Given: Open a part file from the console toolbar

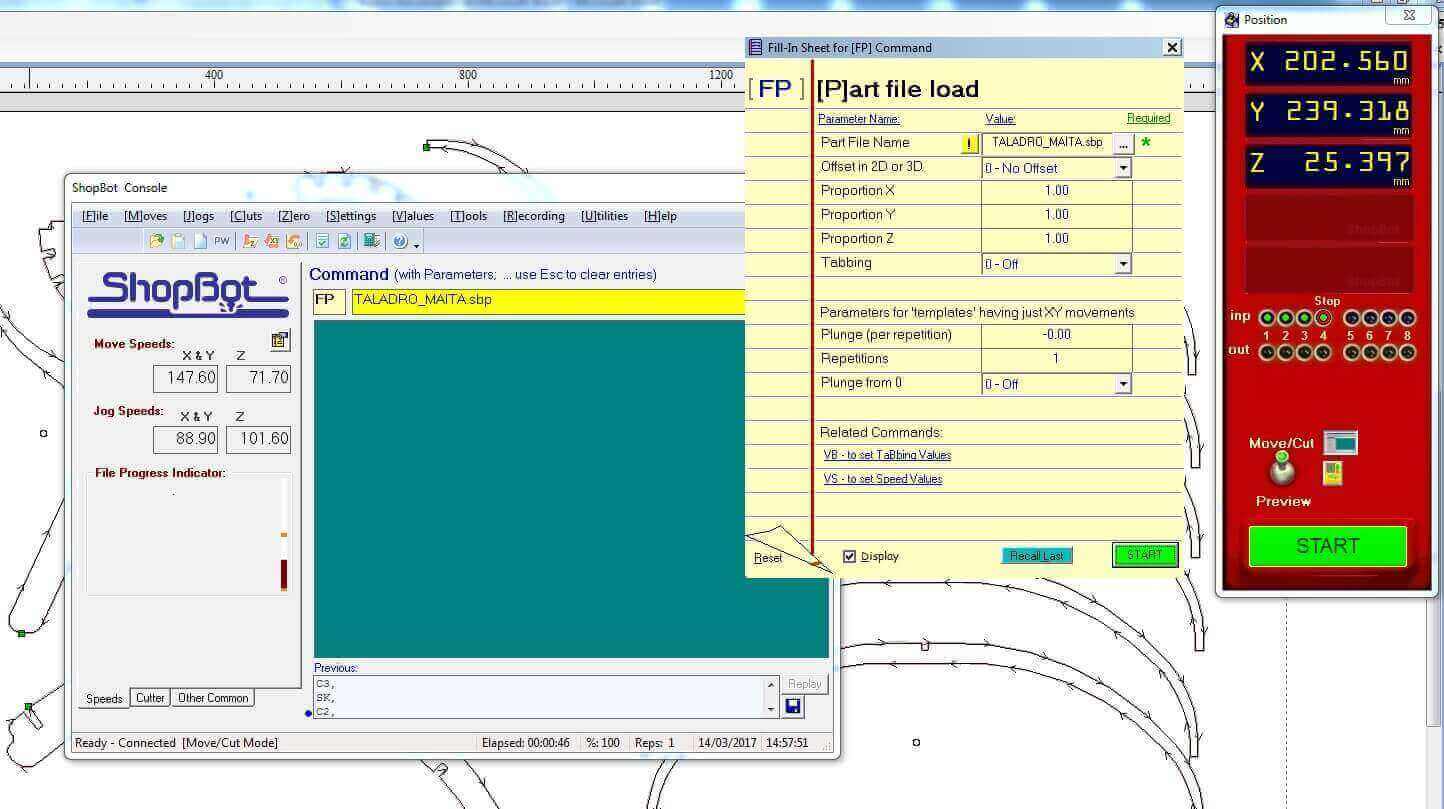Looking at the screenshot, I should (x=157, y=240).
